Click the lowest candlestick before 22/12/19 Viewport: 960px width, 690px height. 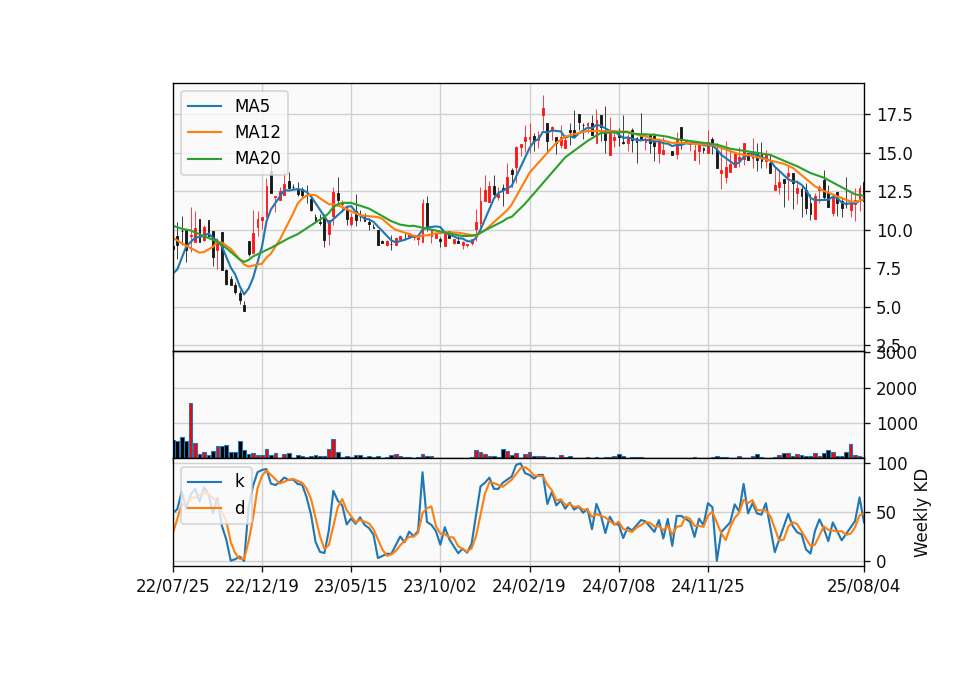244,307
